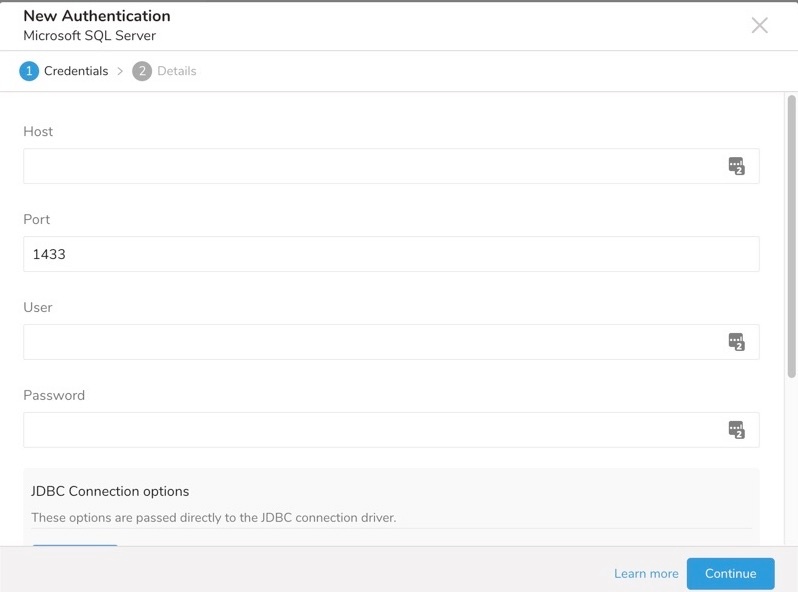Open the Learn more link
This screenshot has width=798, height=592.
click(646, 574)
